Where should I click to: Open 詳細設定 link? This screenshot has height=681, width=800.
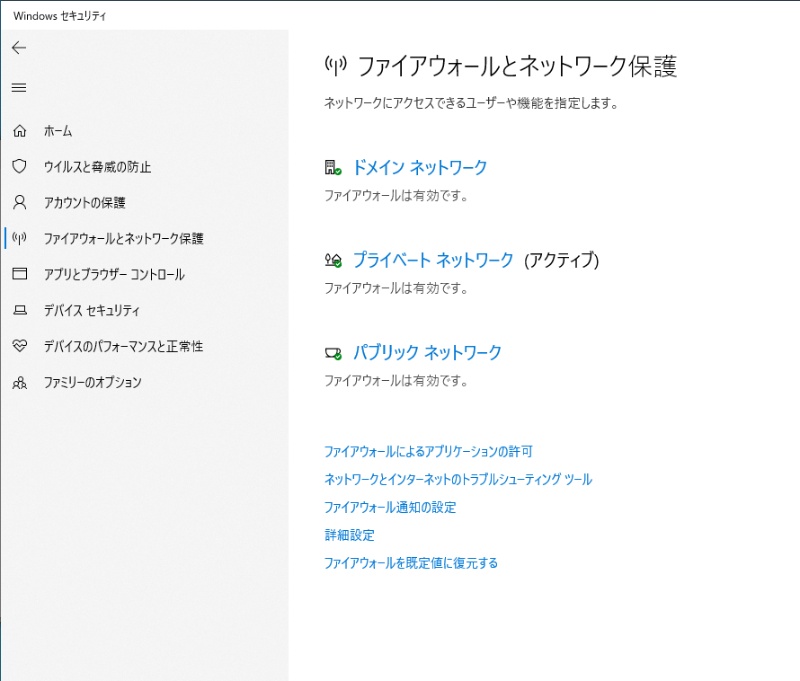coord(349,535)
